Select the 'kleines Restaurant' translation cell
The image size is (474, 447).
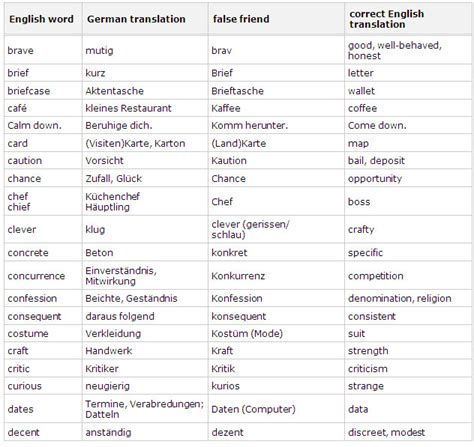pyautogui.click(x=128, y=108)
